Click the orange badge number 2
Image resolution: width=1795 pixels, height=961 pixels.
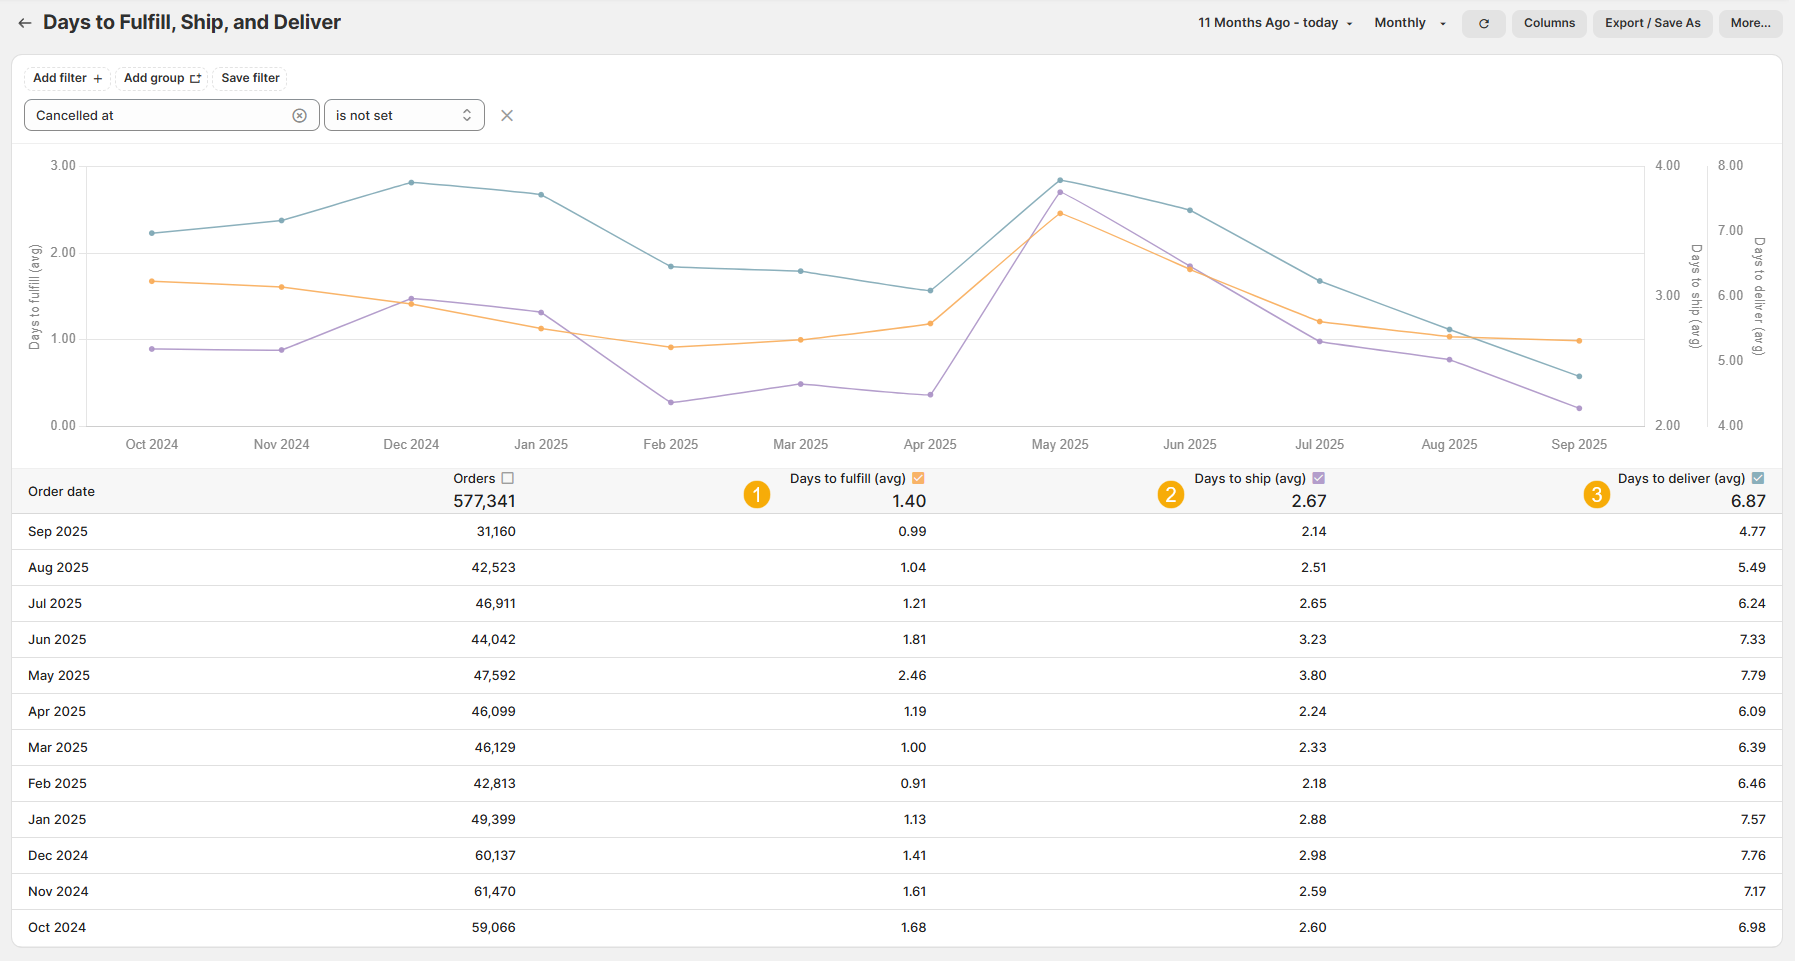click(1171, 494)
